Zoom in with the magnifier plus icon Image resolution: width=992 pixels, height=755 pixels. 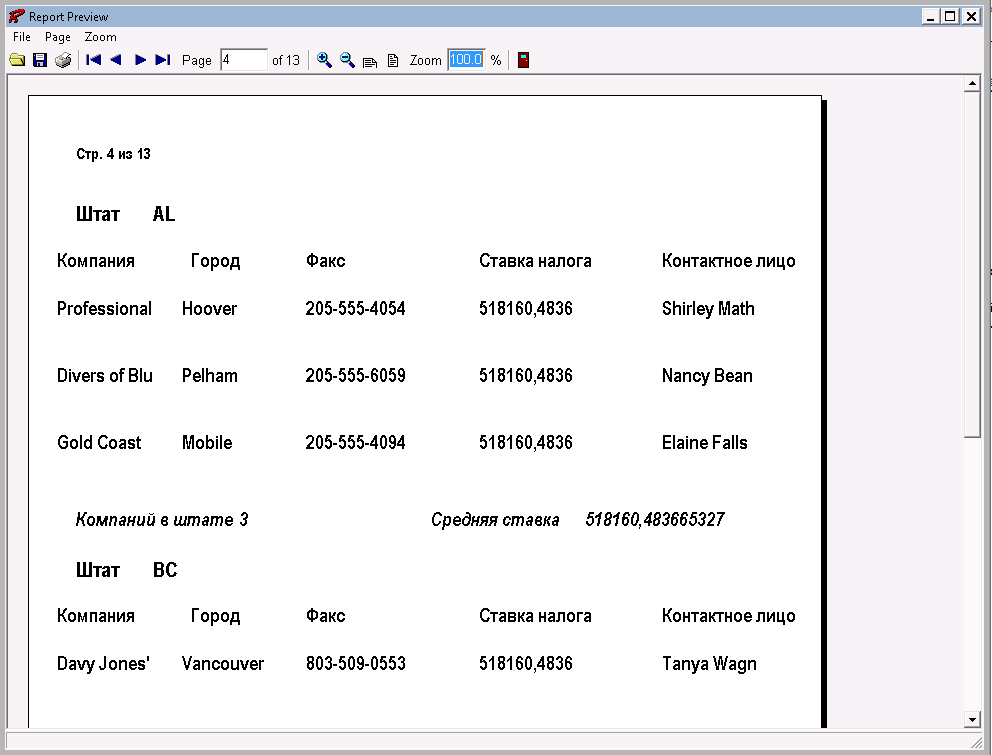(324, 60)
